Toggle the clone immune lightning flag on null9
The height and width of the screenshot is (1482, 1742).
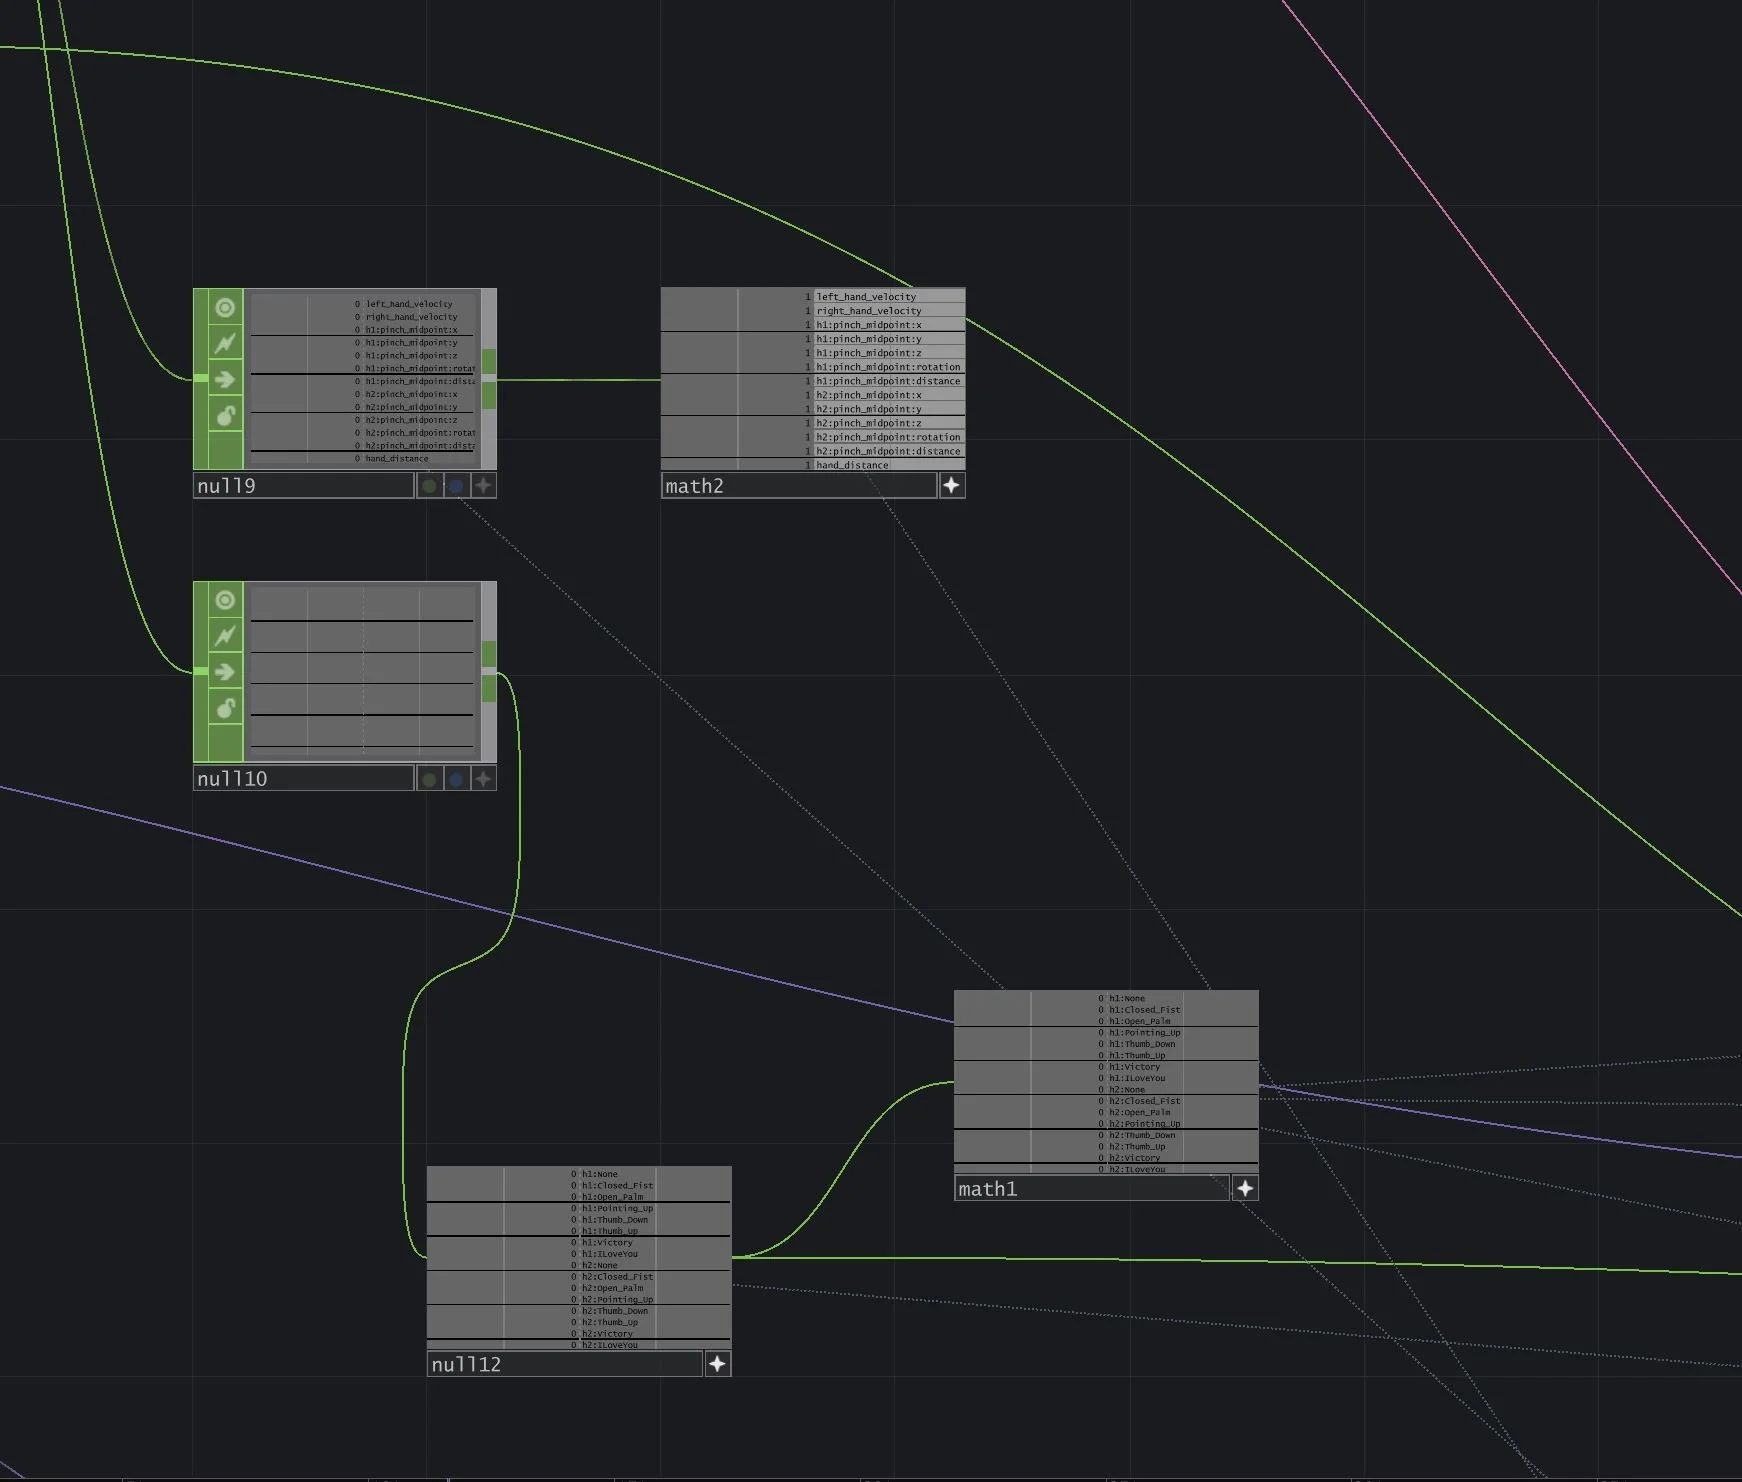coord(225,343)
